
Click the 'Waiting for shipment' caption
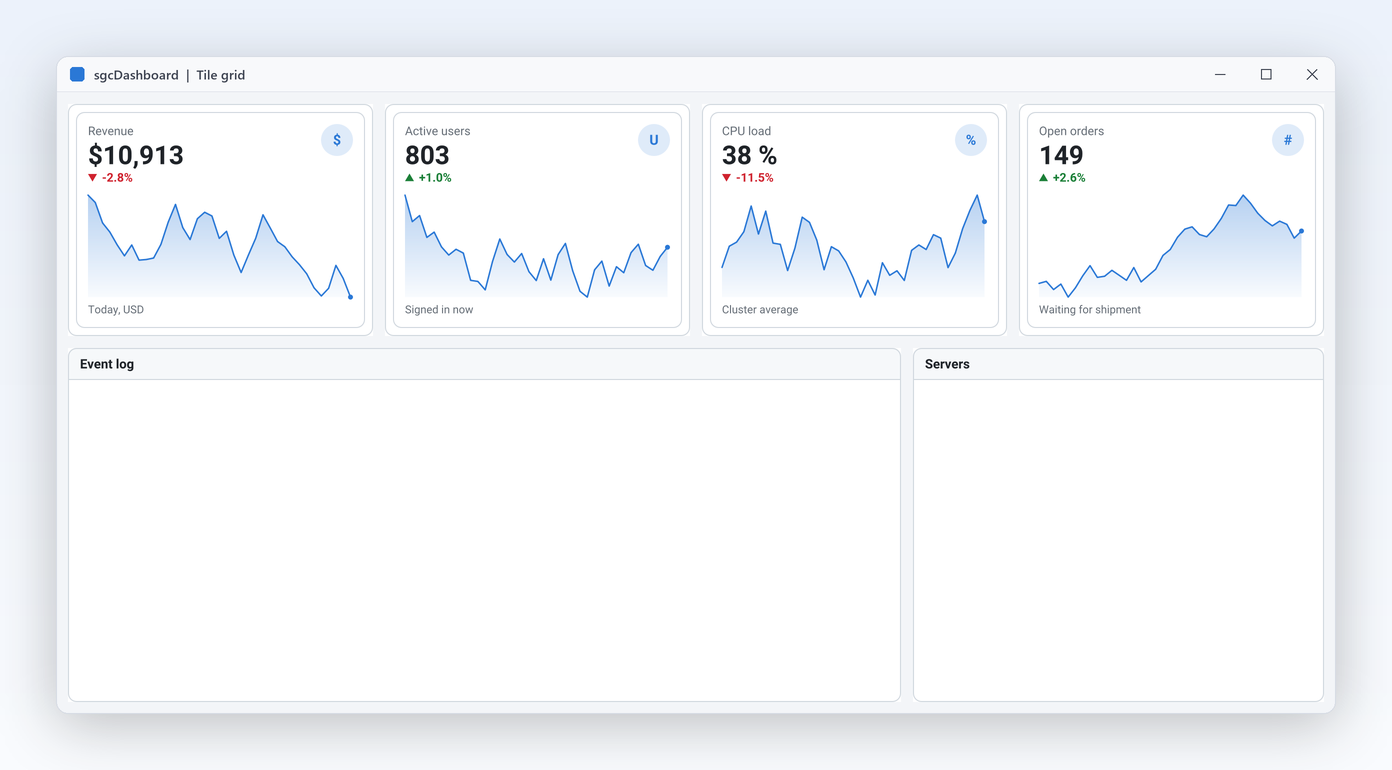point(1090,310)
